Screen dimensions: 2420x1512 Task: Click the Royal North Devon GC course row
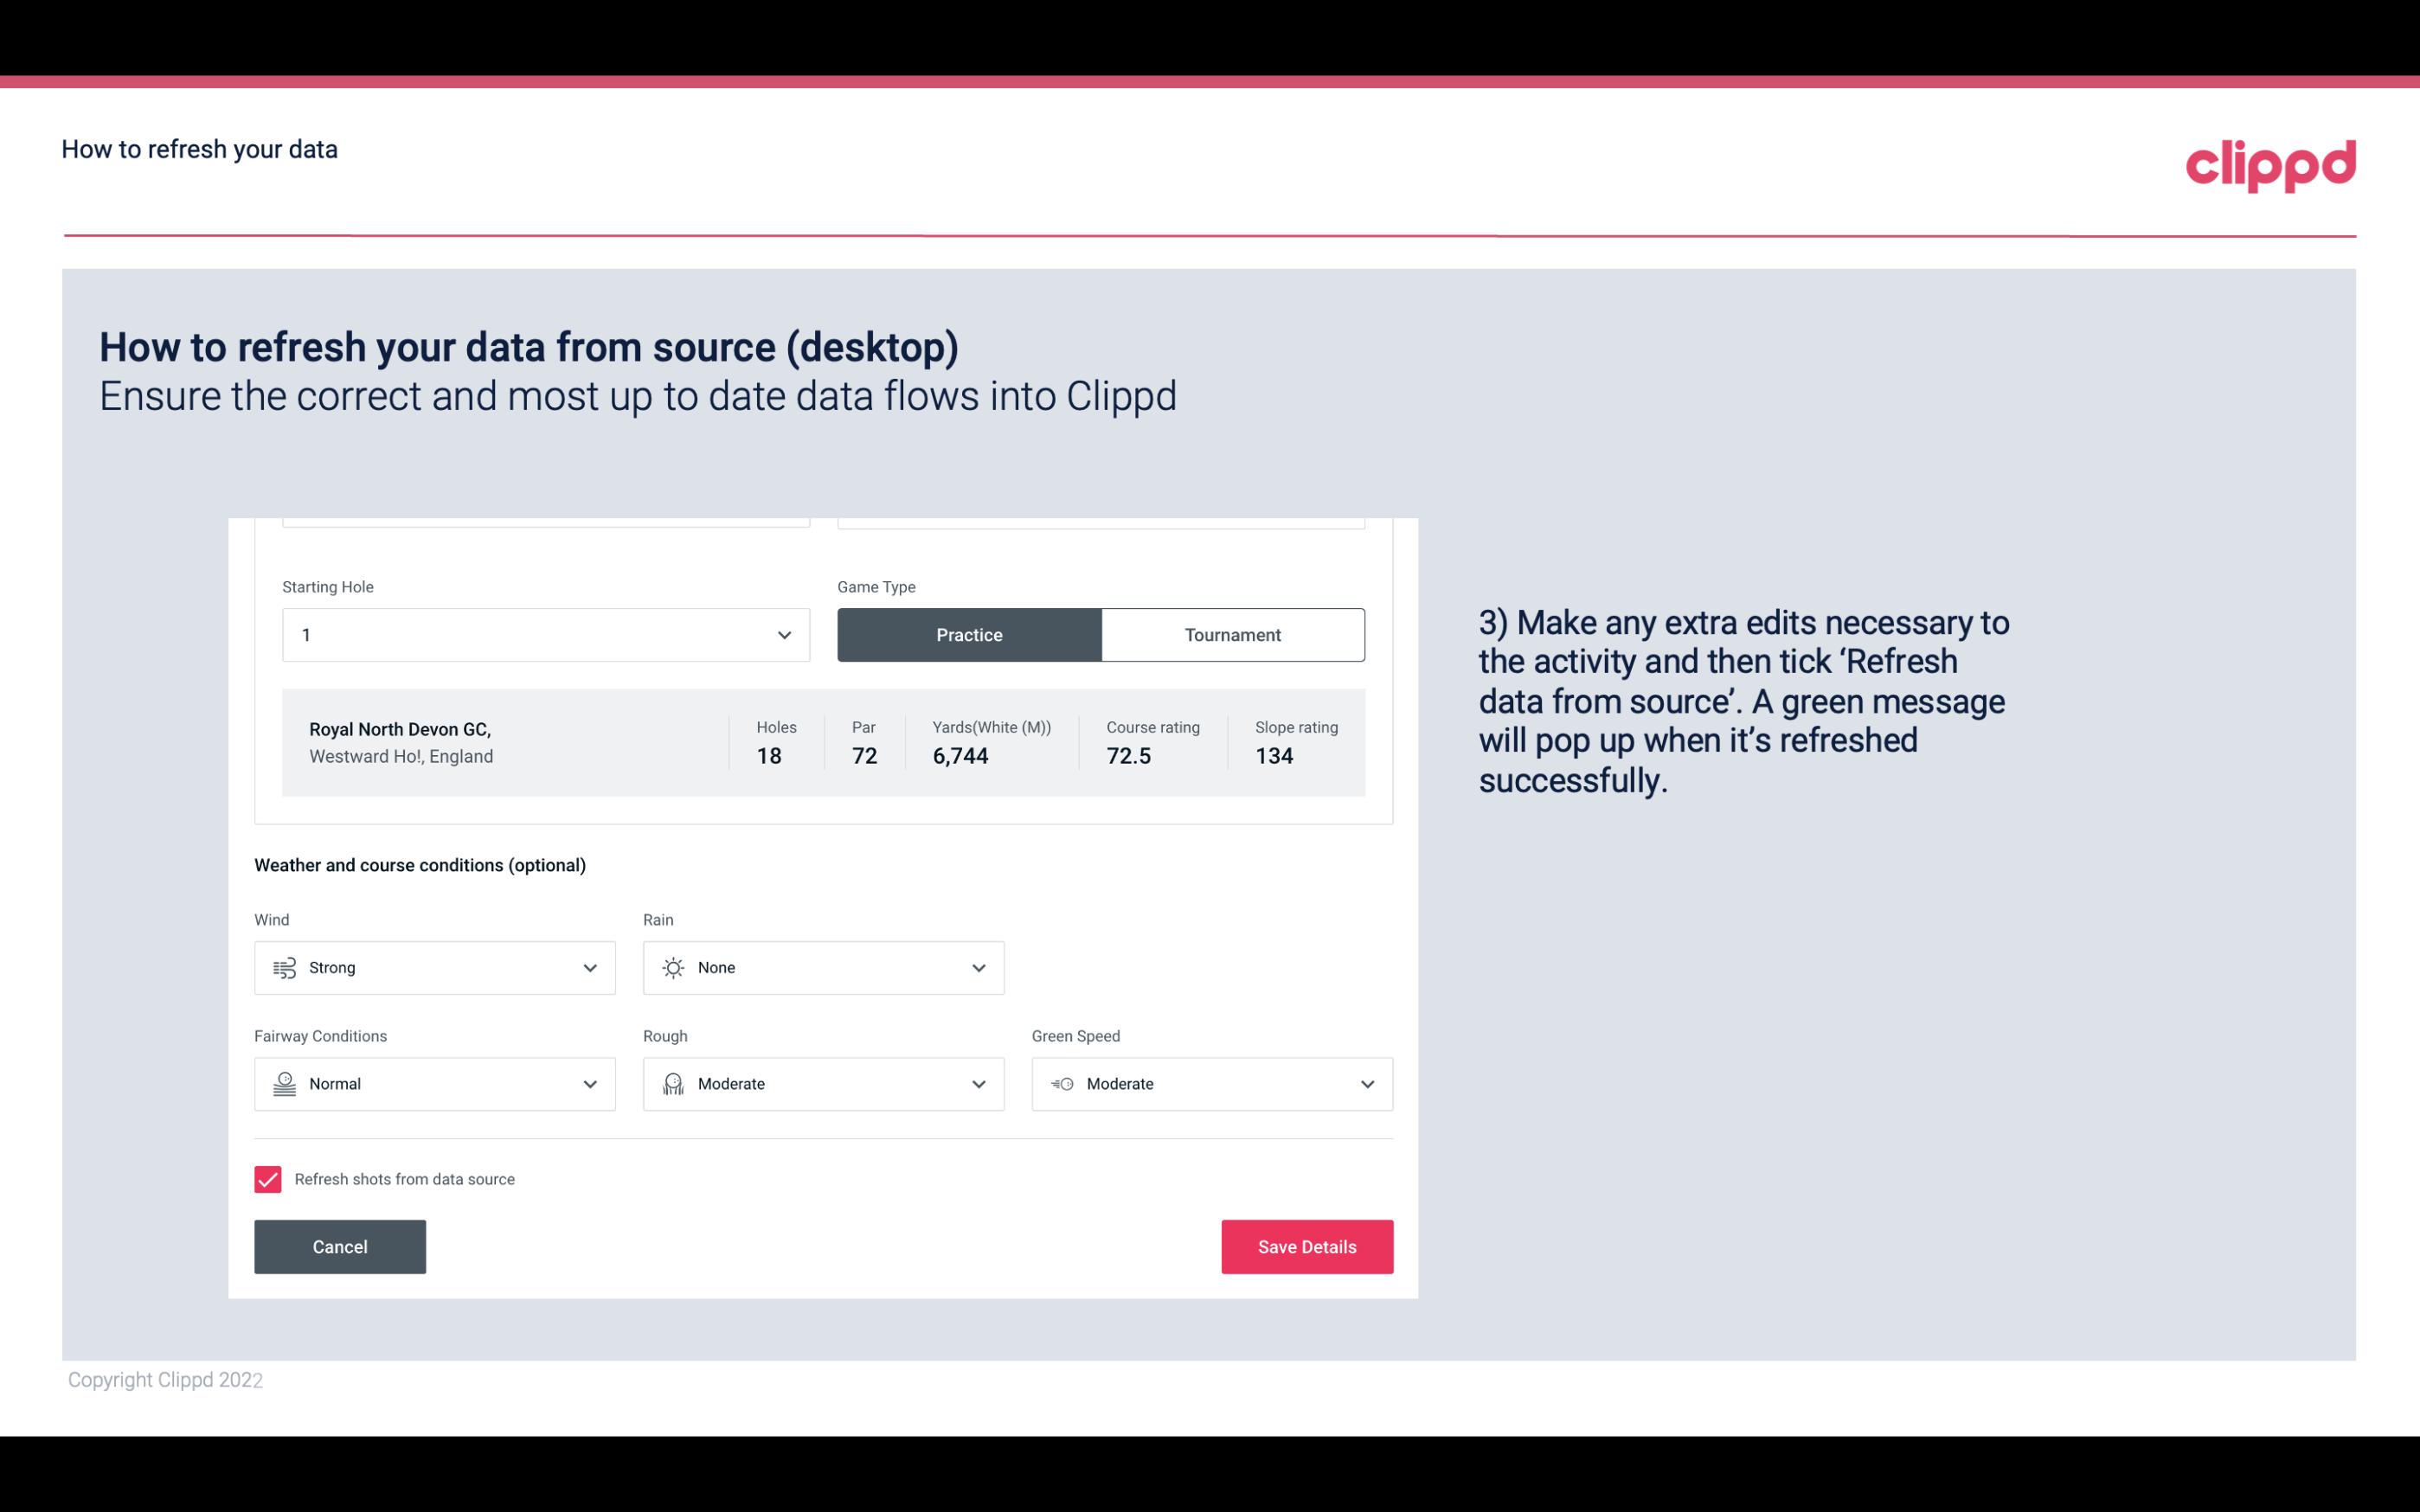click(822, 742)
